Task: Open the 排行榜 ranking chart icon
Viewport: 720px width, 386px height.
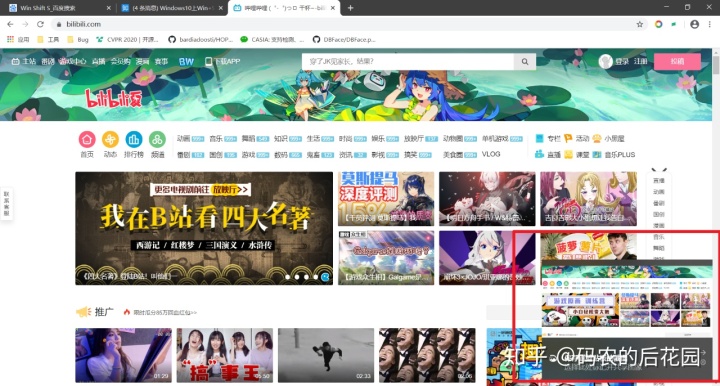Action: click(134, 139)
